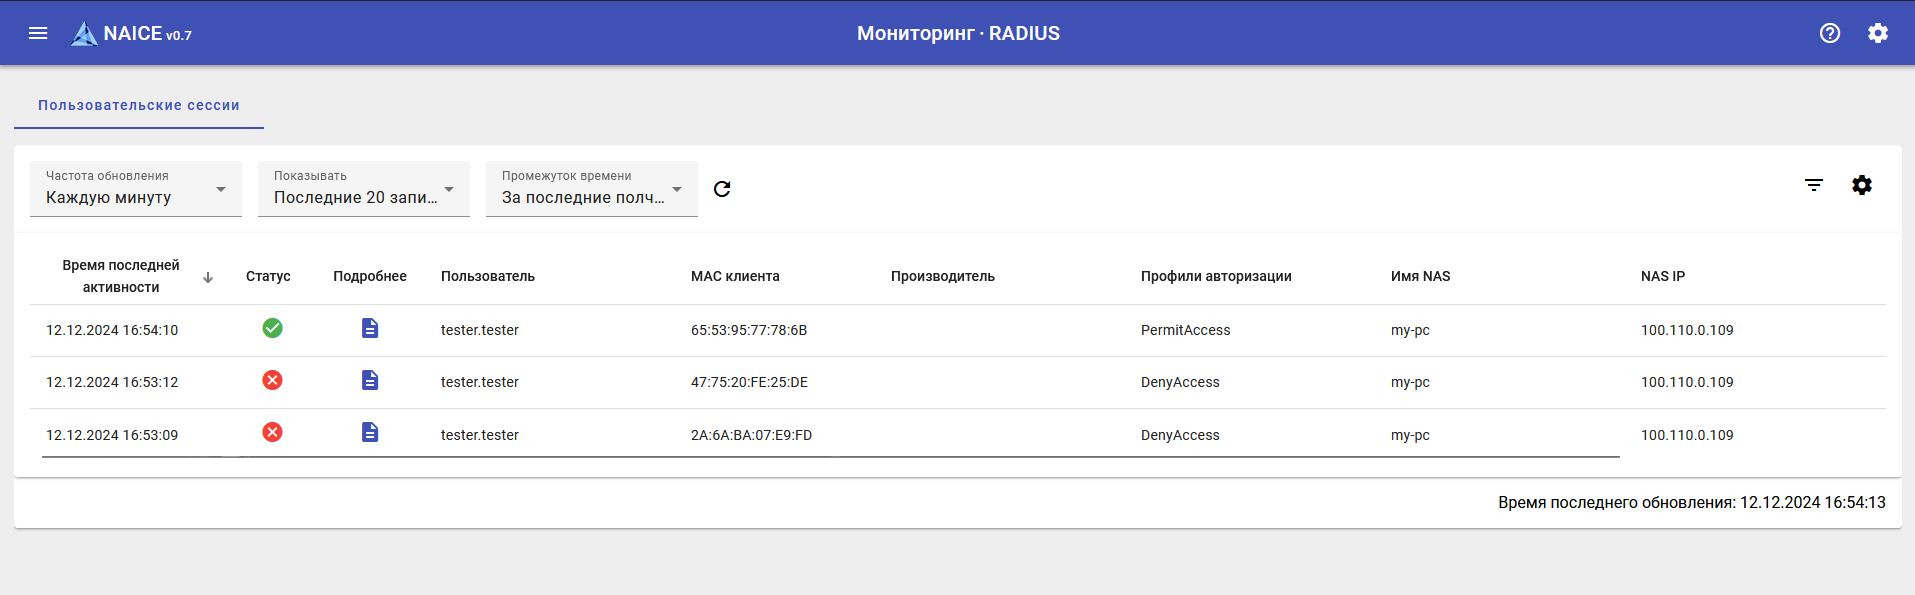Open the table filter icon
Screen dimensions: 1915x595
click(1813, 185)
